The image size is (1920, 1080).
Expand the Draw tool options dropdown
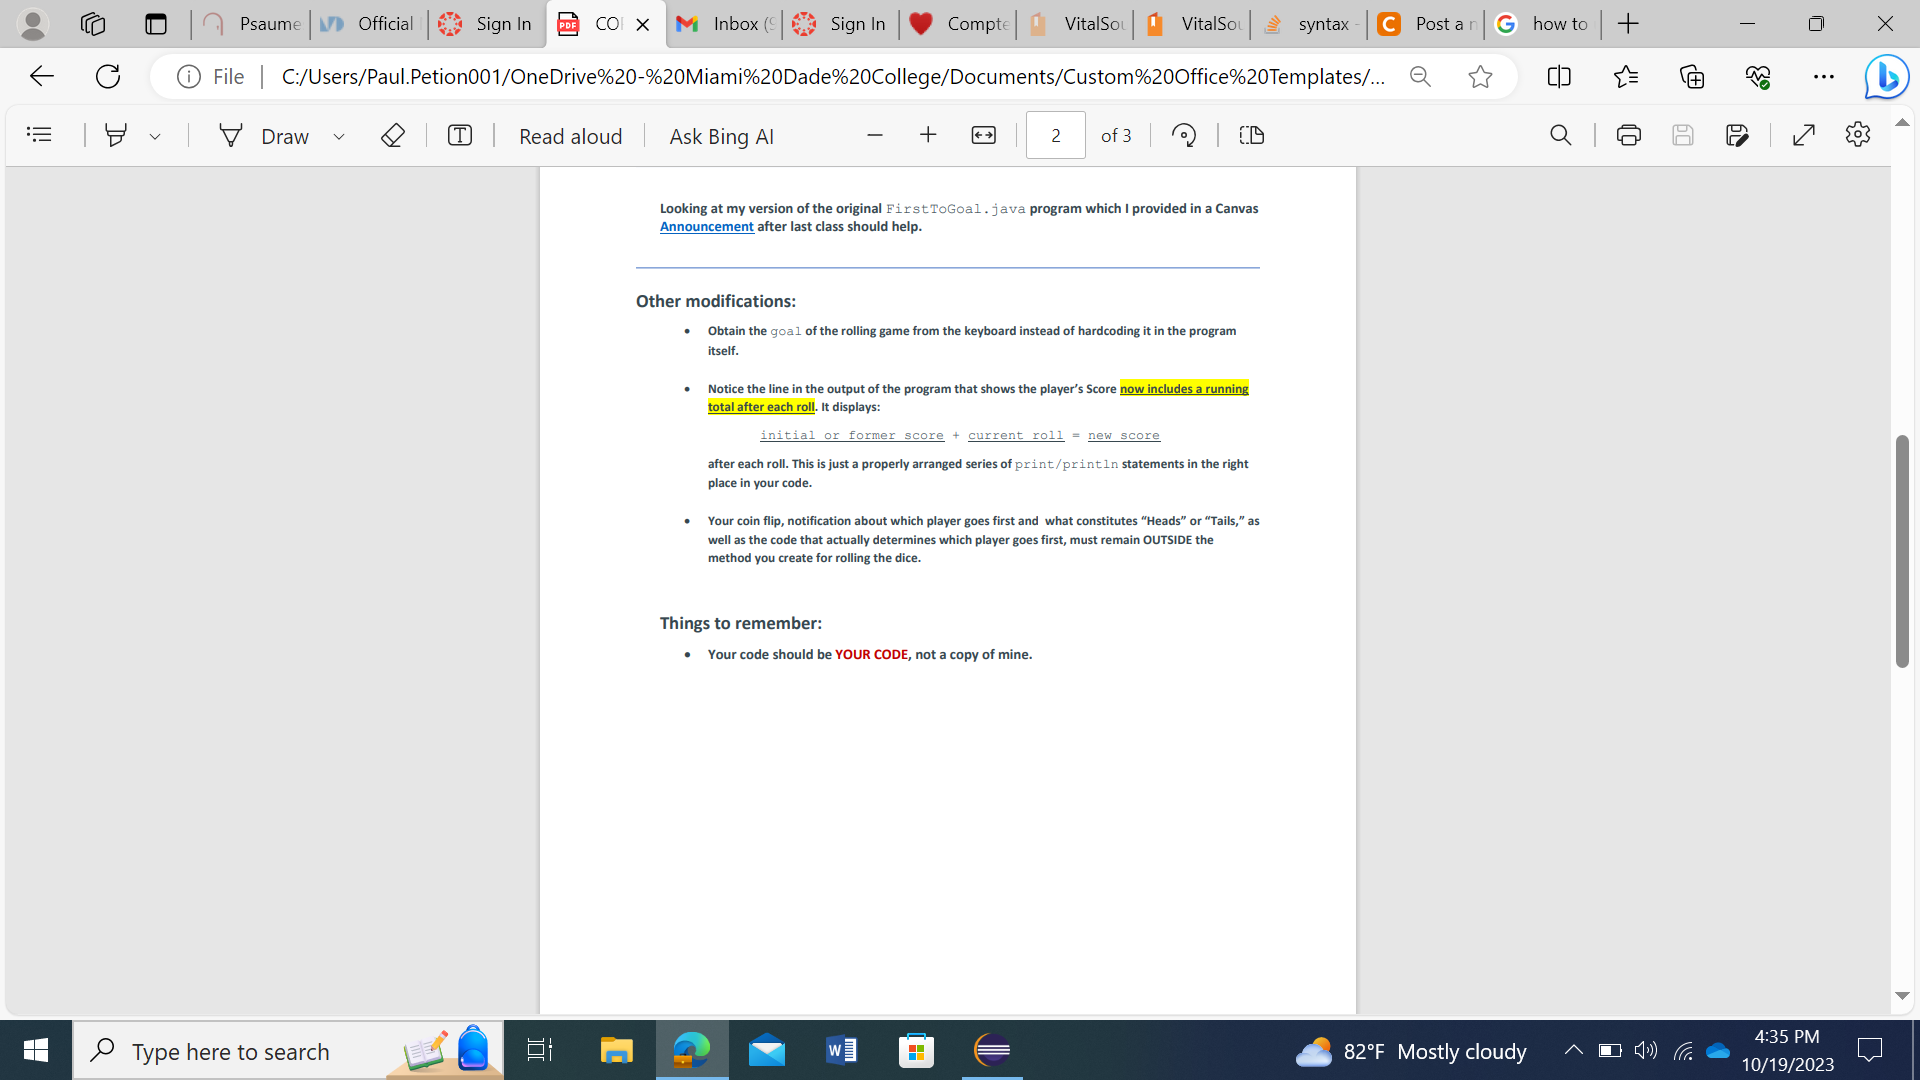tap(339, 136)
